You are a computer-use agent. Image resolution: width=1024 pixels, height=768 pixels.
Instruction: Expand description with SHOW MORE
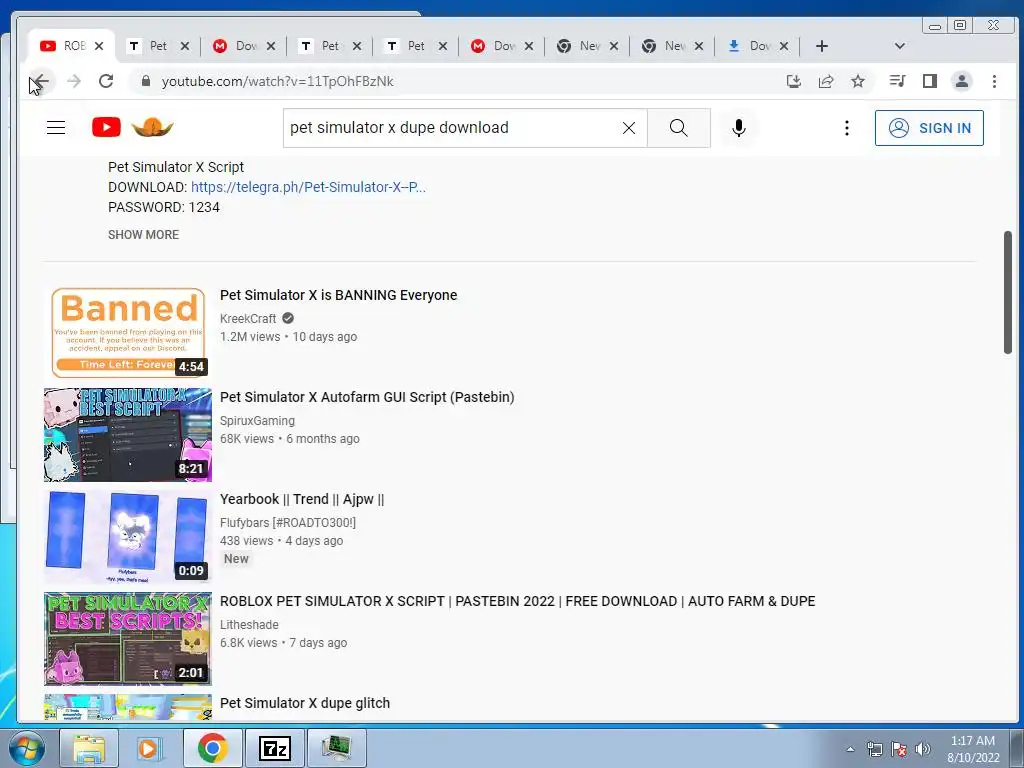point(143,234)
